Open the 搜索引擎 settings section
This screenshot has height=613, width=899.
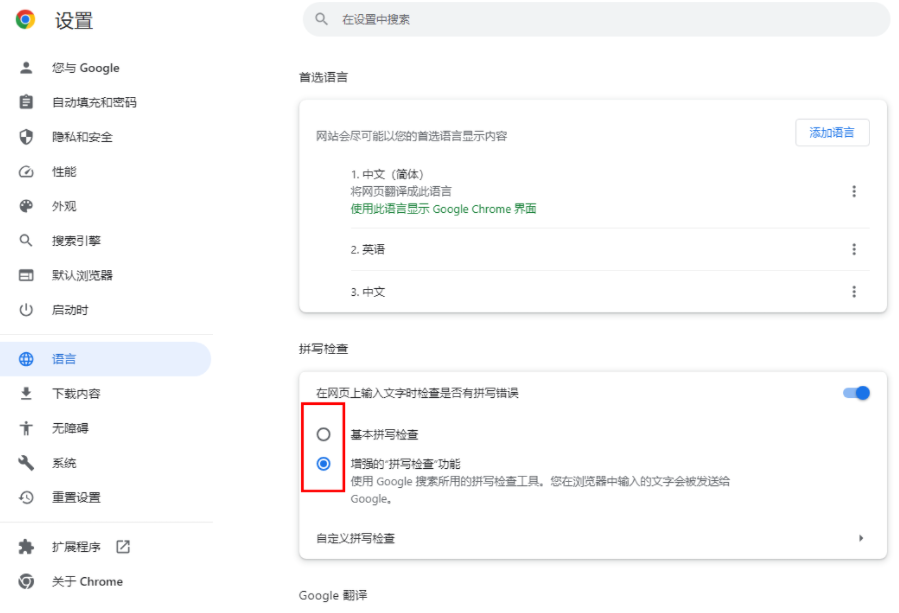click(105, 240)
